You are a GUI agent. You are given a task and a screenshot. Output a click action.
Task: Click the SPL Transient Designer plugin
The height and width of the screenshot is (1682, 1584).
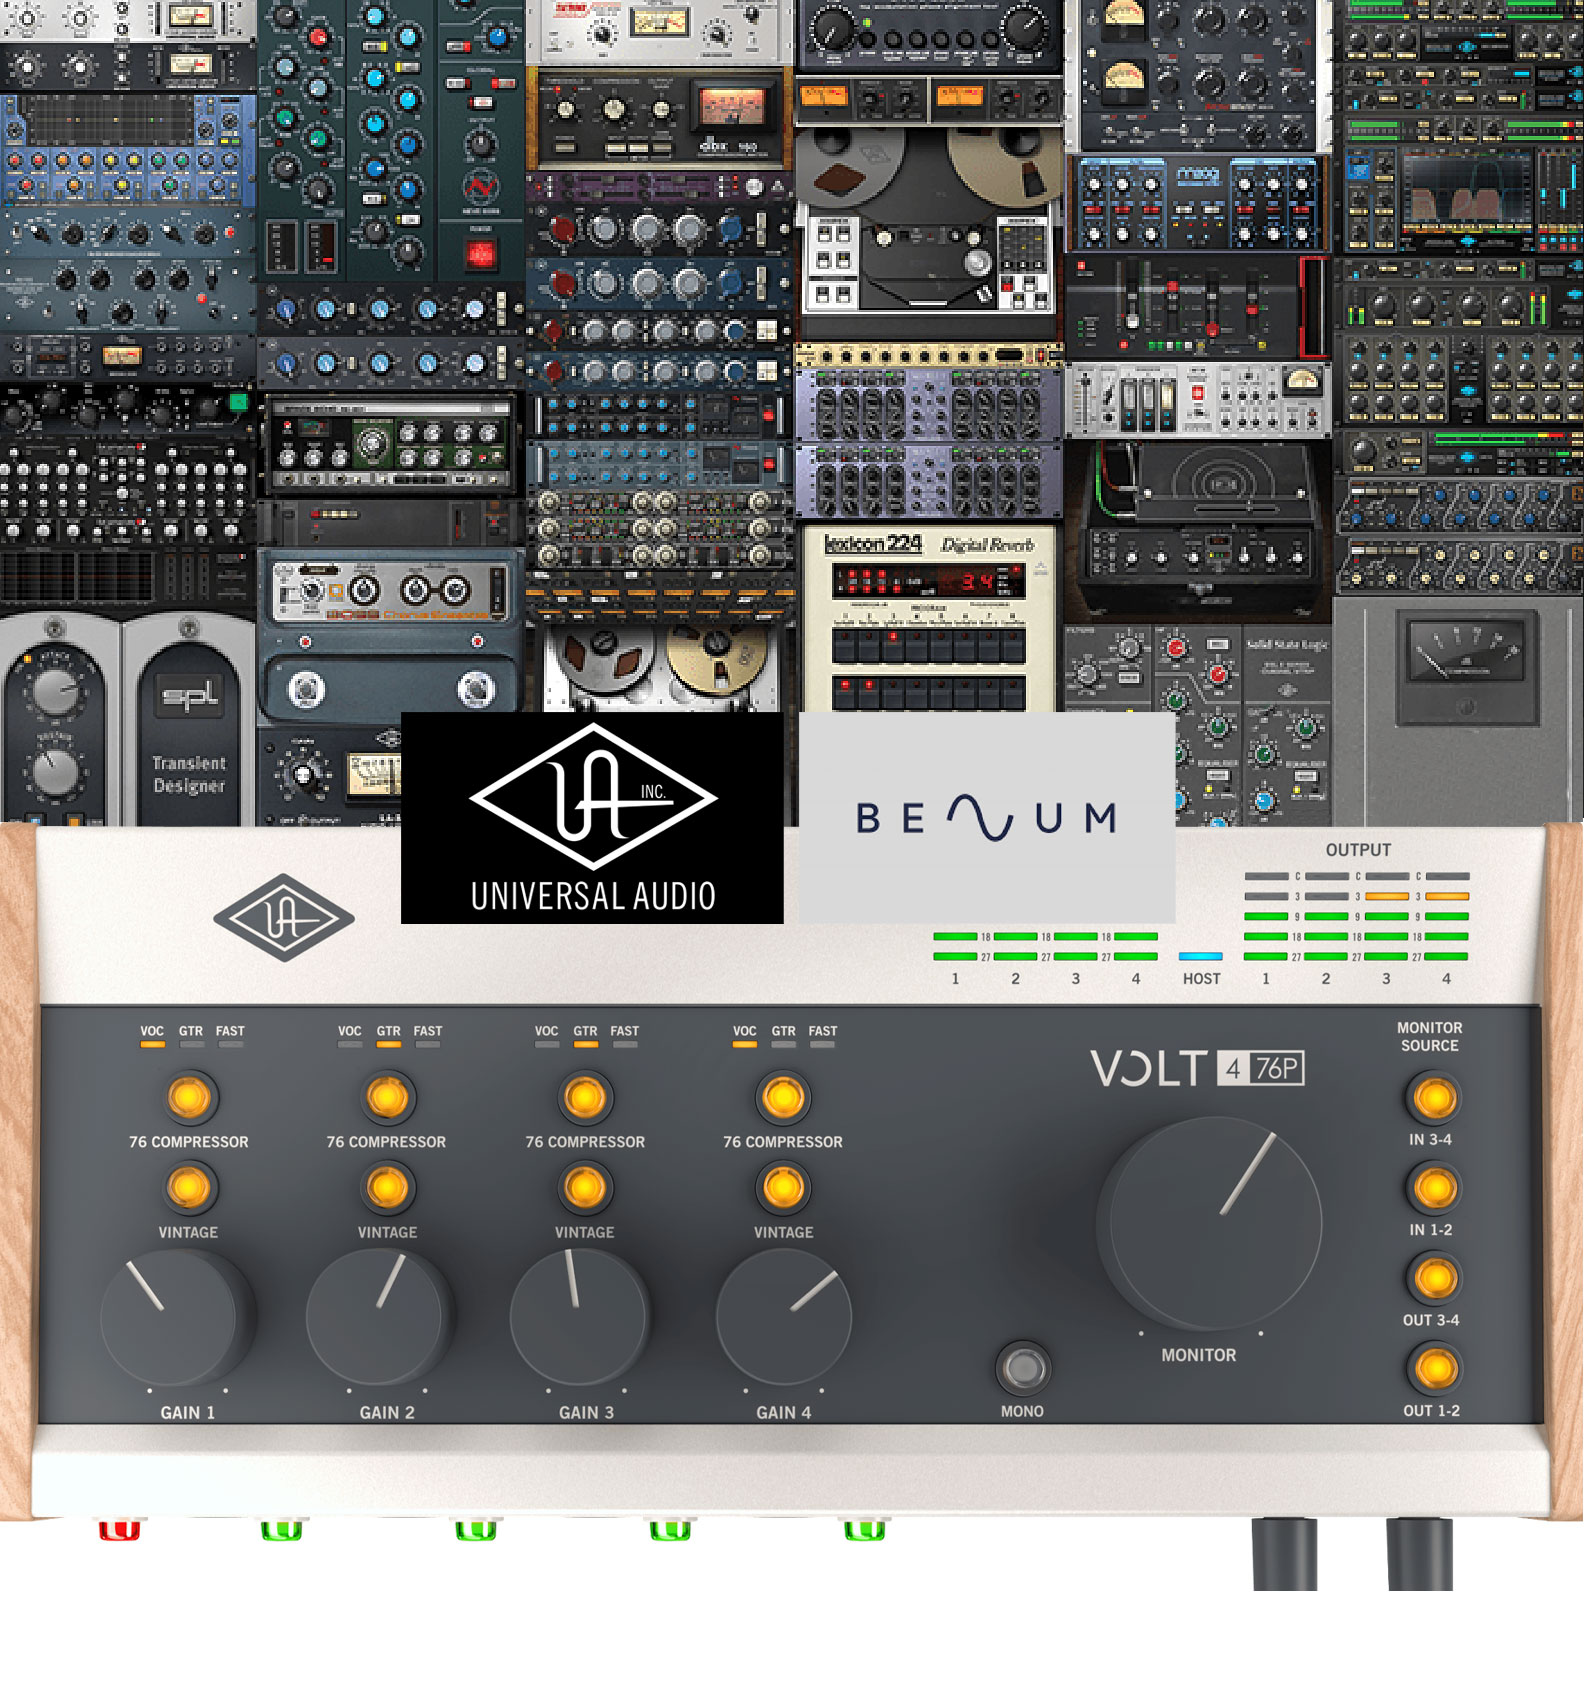188,720
